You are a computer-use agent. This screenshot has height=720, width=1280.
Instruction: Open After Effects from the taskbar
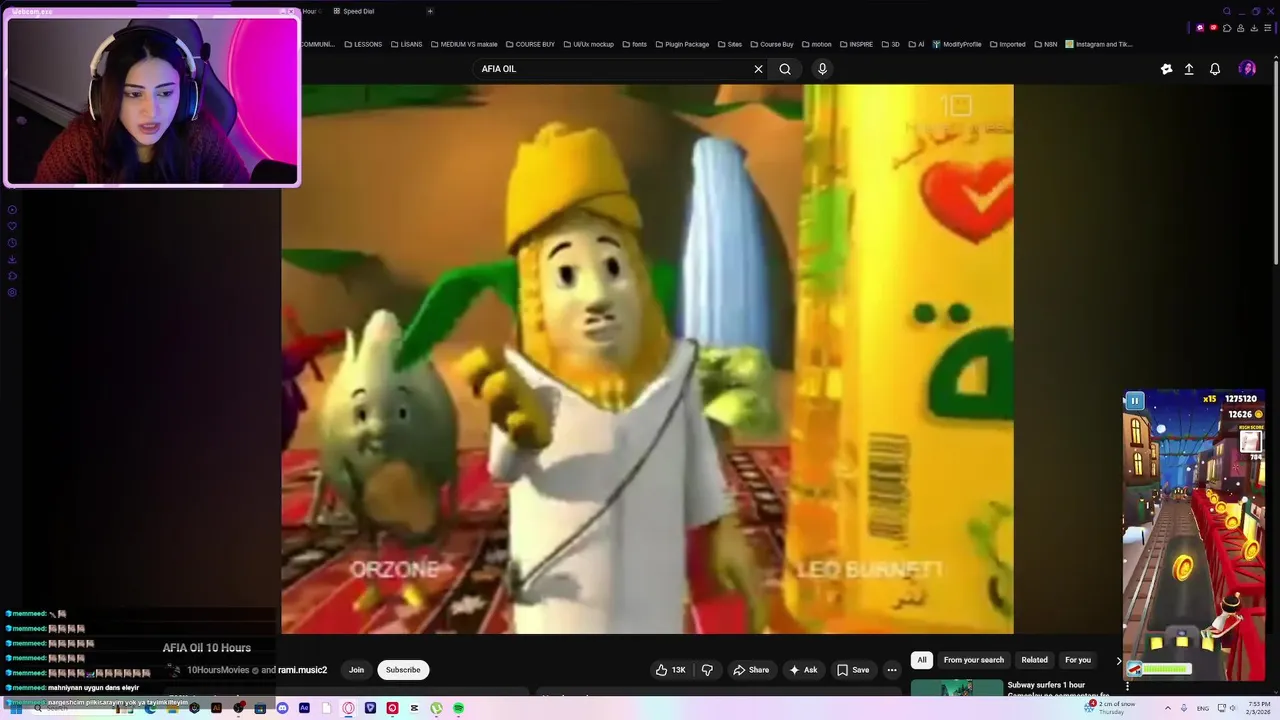click(x=304, y=708)
